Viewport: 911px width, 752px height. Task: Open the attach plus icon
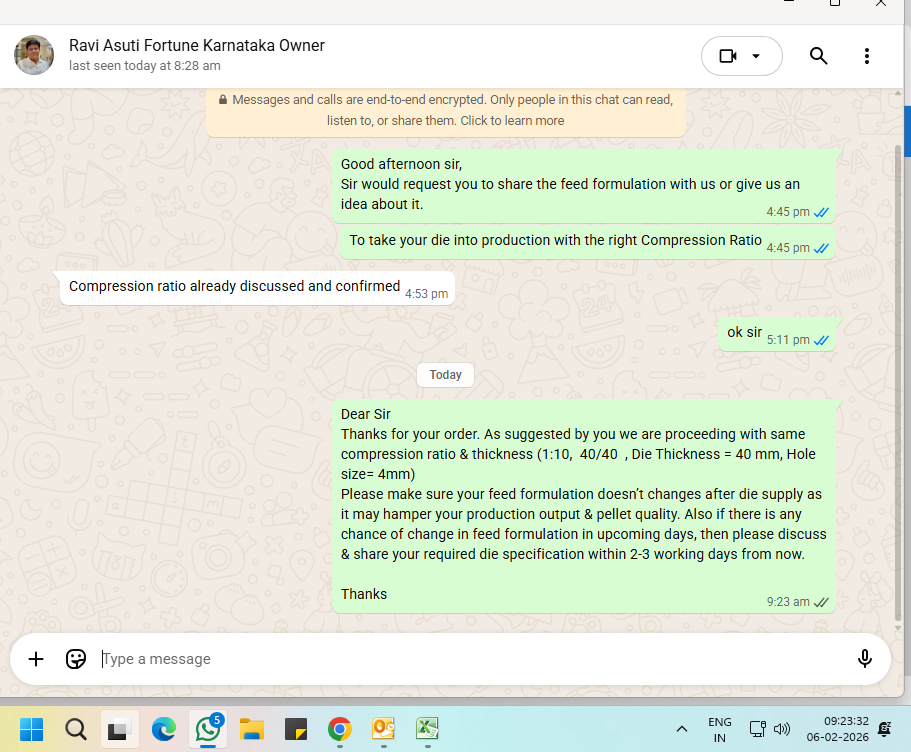(x=36, y=659)
